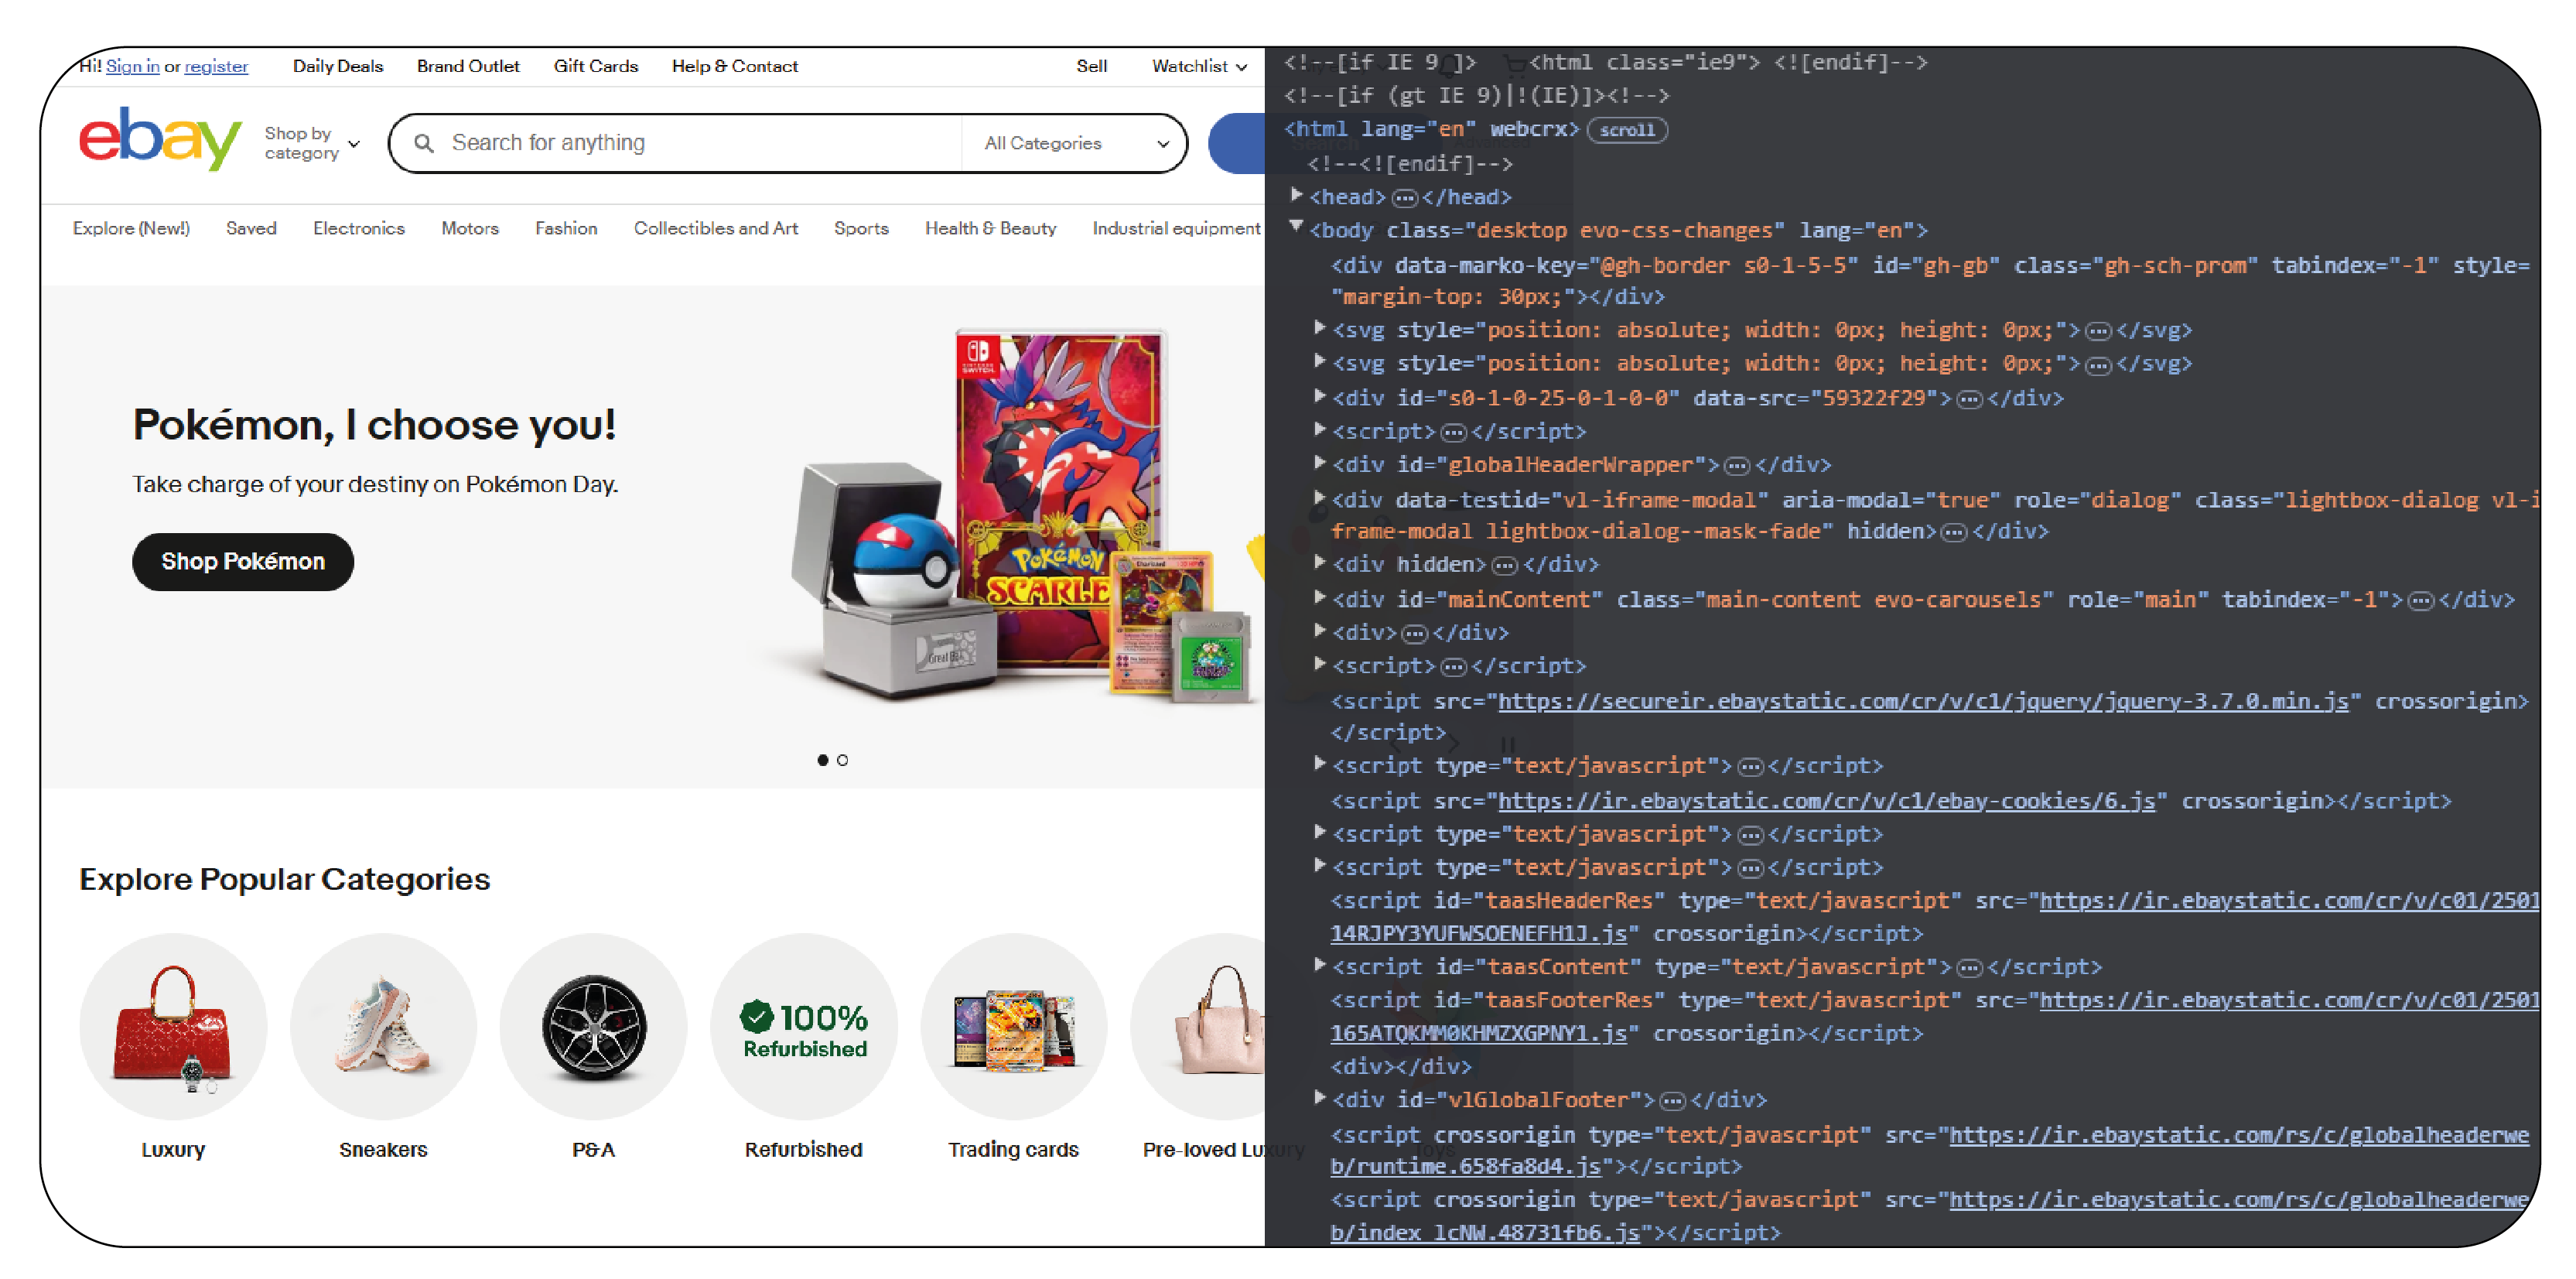Expand the vlGlobalFooter div node
The image size is (2576, 1279).
[1319, 1098]
